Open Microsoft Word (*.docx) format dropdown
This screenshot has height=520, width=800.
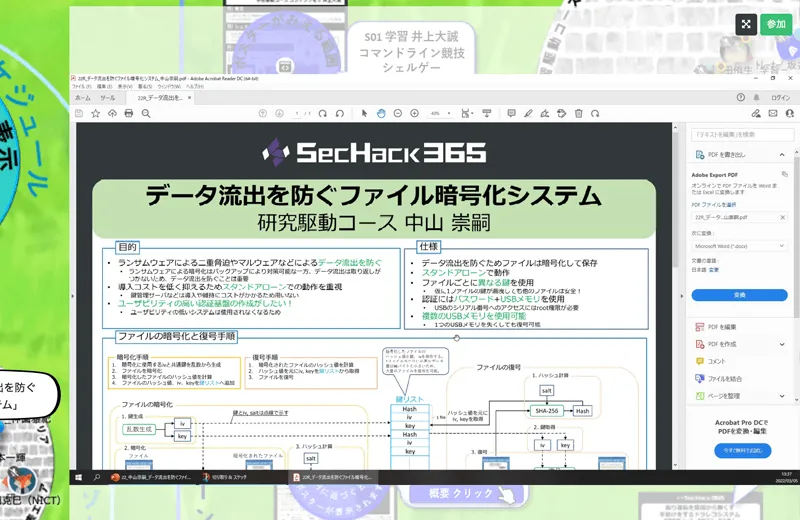pyautogui.click(x=739, y=246)
